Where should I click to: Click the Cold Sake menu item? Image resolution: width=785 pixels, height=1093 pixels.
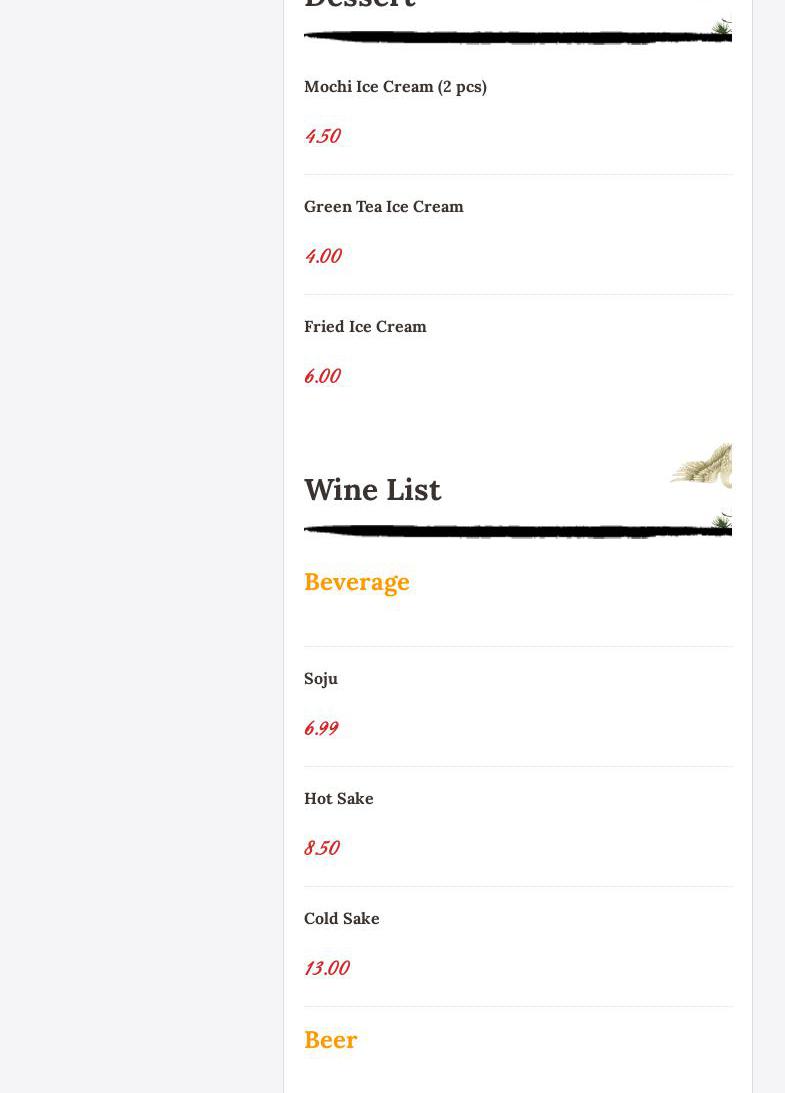click(341, 919)
